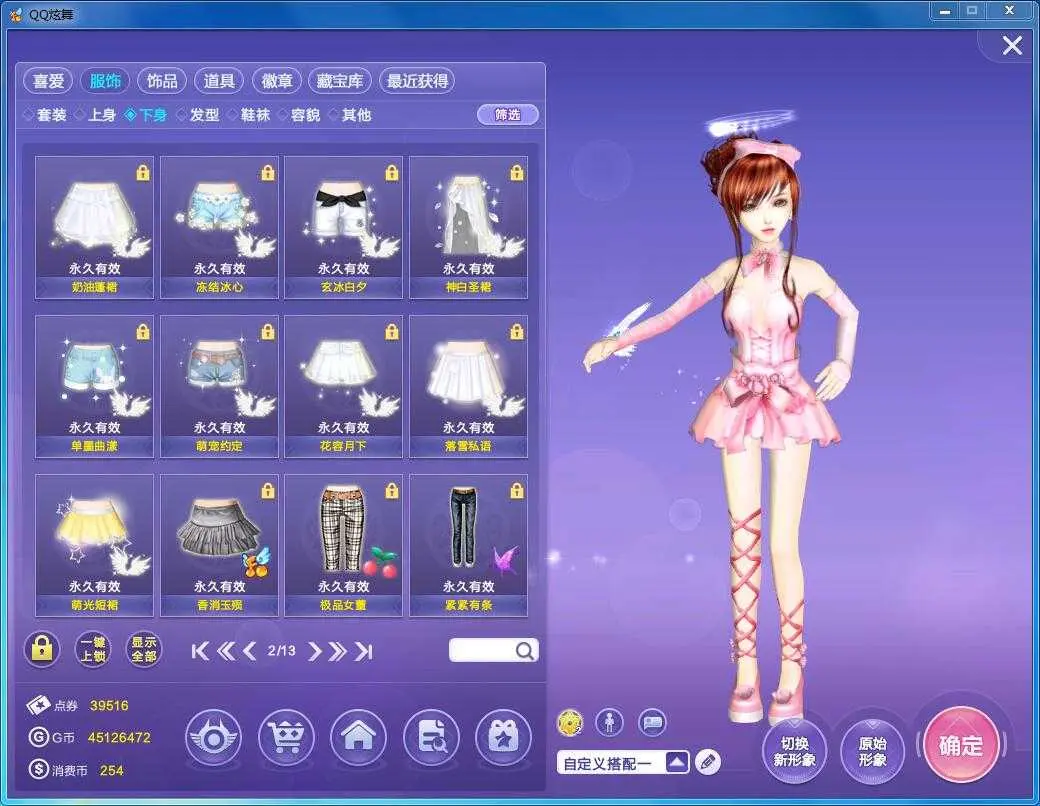
Task: Open the shopping cart mall icon
Action: coord(286,738)
